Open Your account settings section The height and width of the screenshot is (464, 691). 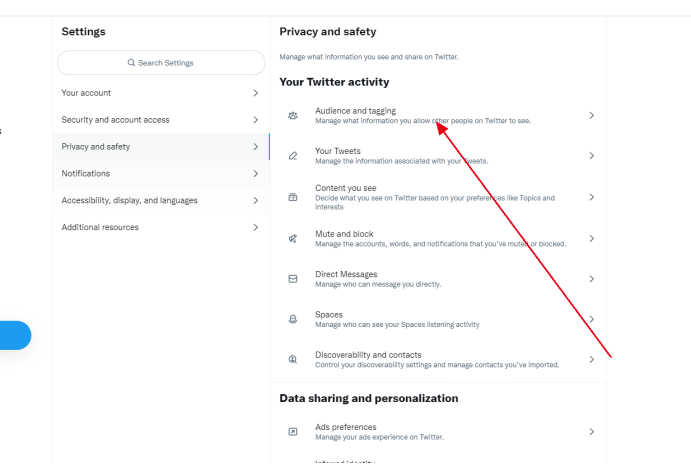pyautogui.click(x=160, y=93)
